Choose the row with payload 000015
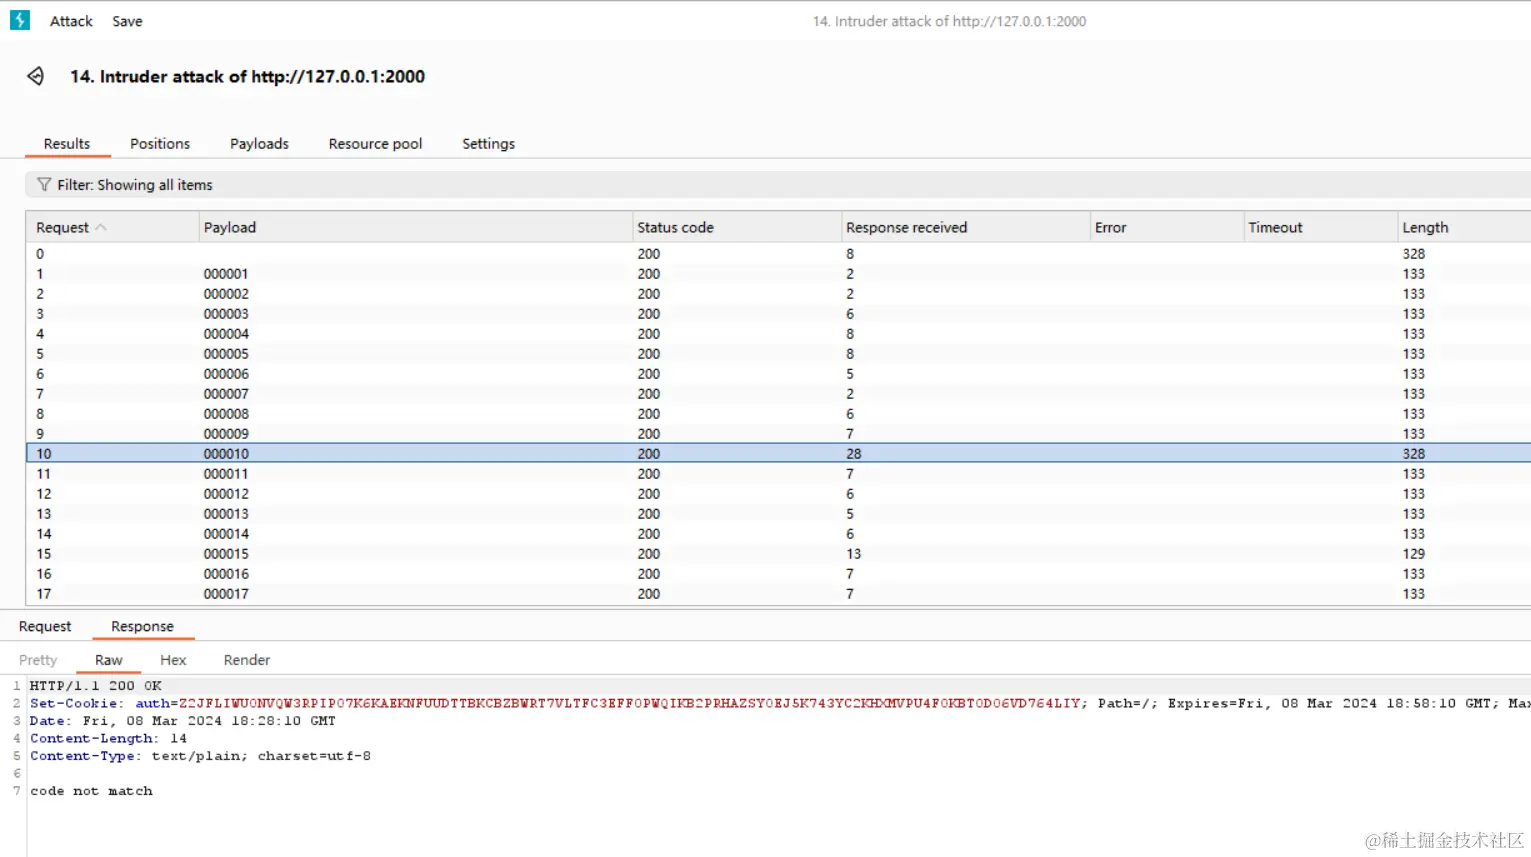This screenshot has height=857, width=1531. pyautogui.click(x=778, y=554)
